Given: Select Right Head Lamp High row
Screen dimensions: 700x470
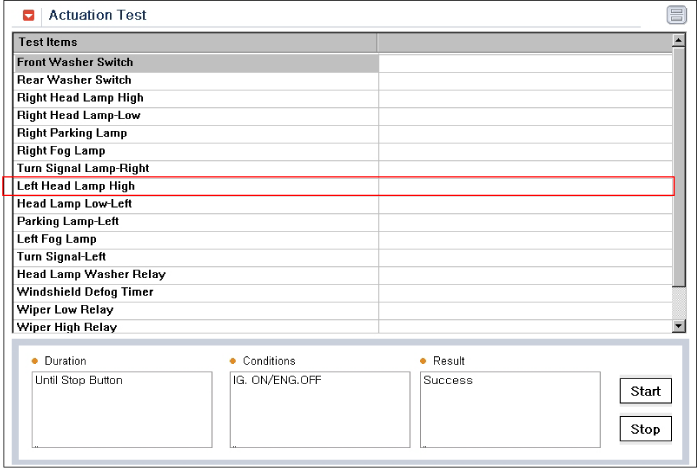Looking at the screenshot, I should coord(343,98).
